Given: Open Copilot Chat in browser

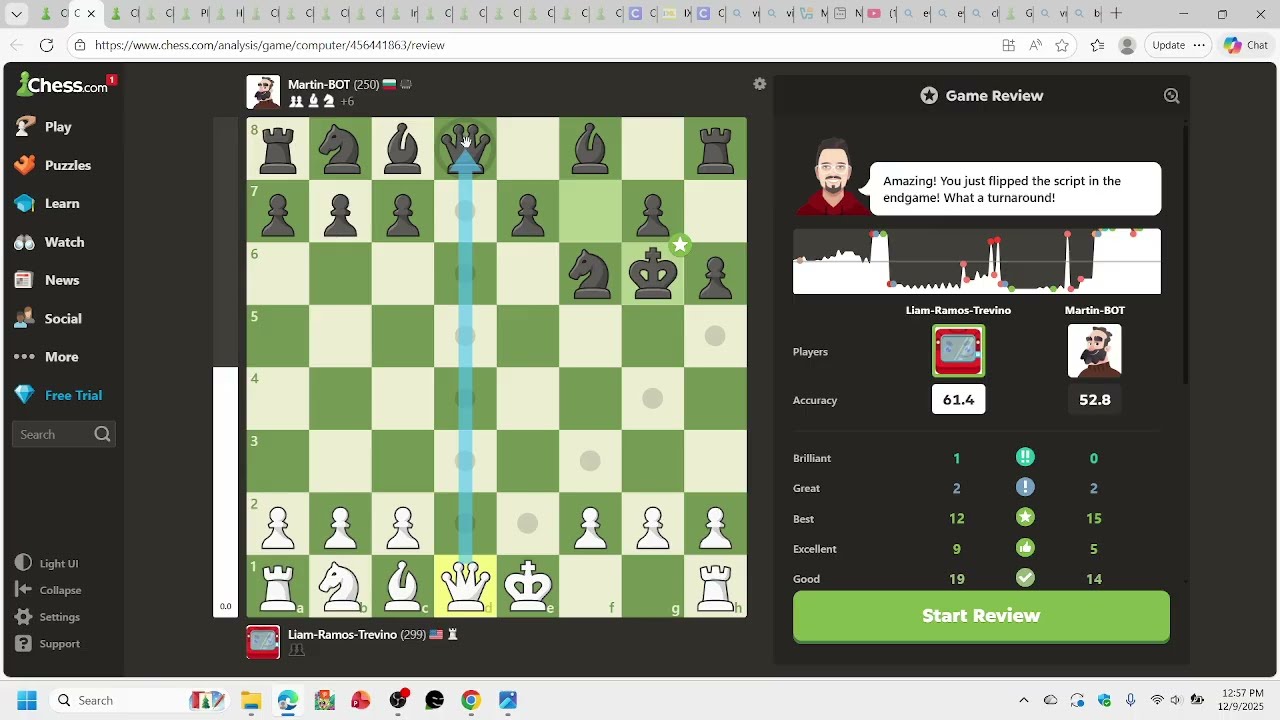Looking at the screenshot, I should (x=1246, y=45).
